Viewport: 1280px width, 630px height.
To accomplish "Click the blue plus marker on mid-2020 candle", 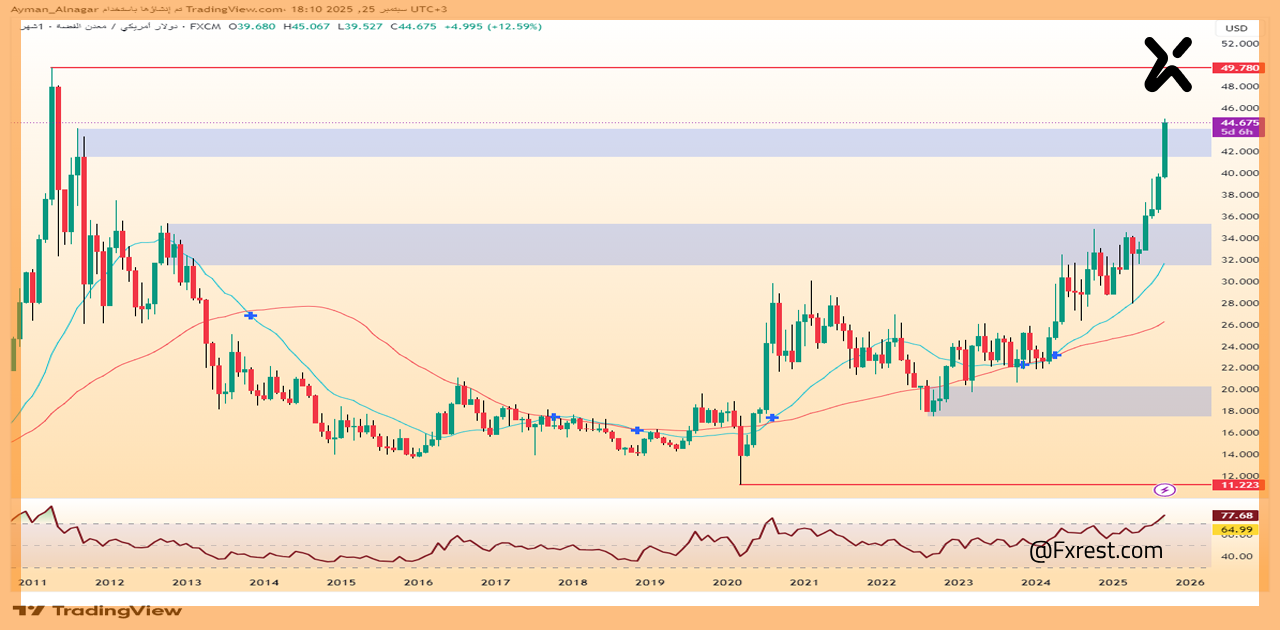I will click(x=771, y=417).
